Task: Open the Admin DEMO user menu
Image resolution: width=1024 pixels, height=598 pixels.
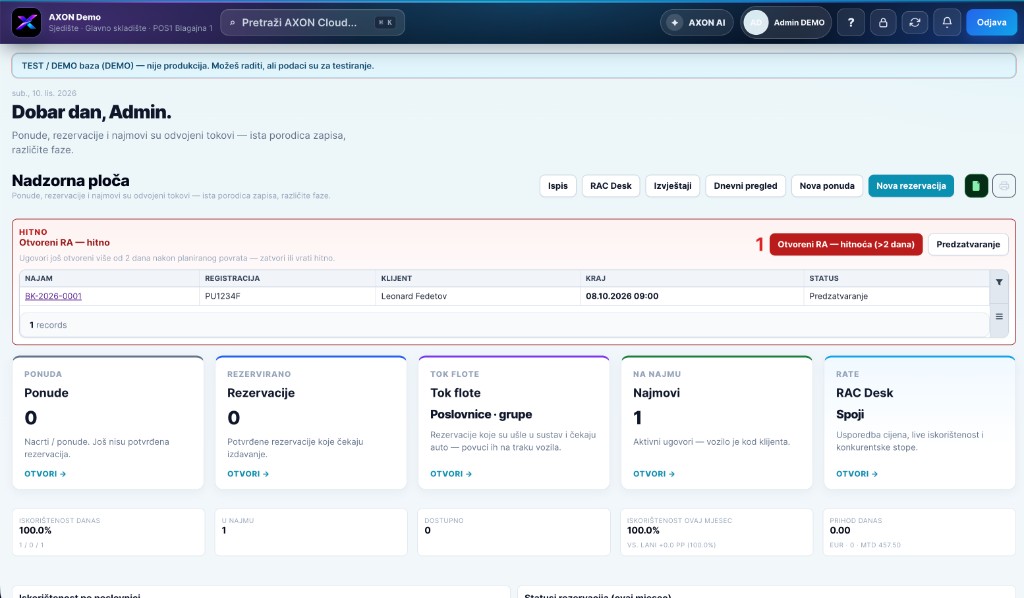Action: click(x=786, y=22)
